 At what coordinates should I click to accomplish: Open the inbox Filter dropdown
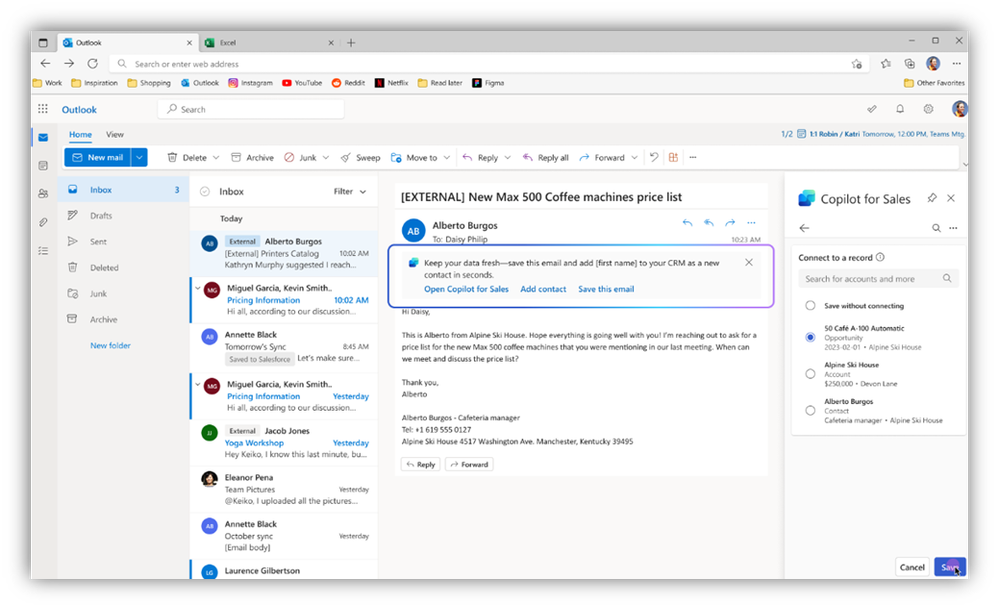point(350,191)
